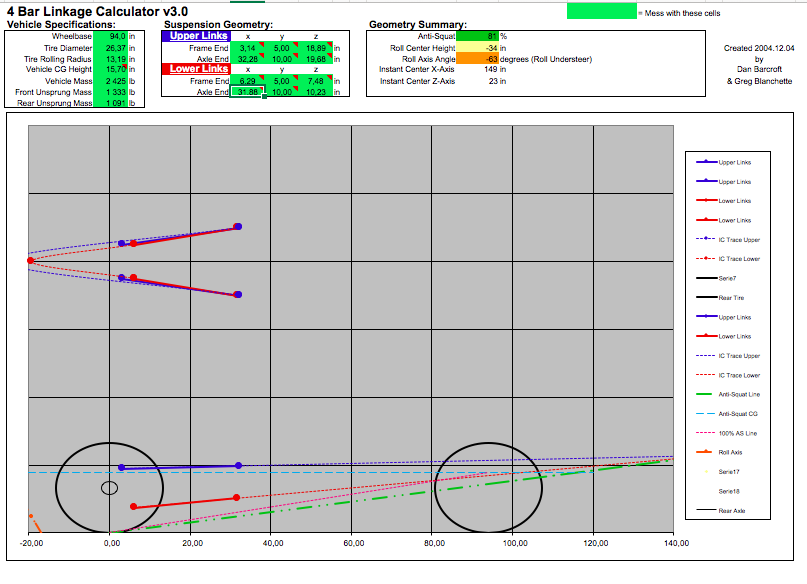
Task: Click the '& Greg Blanchette' author text
Action: (759, 81)
